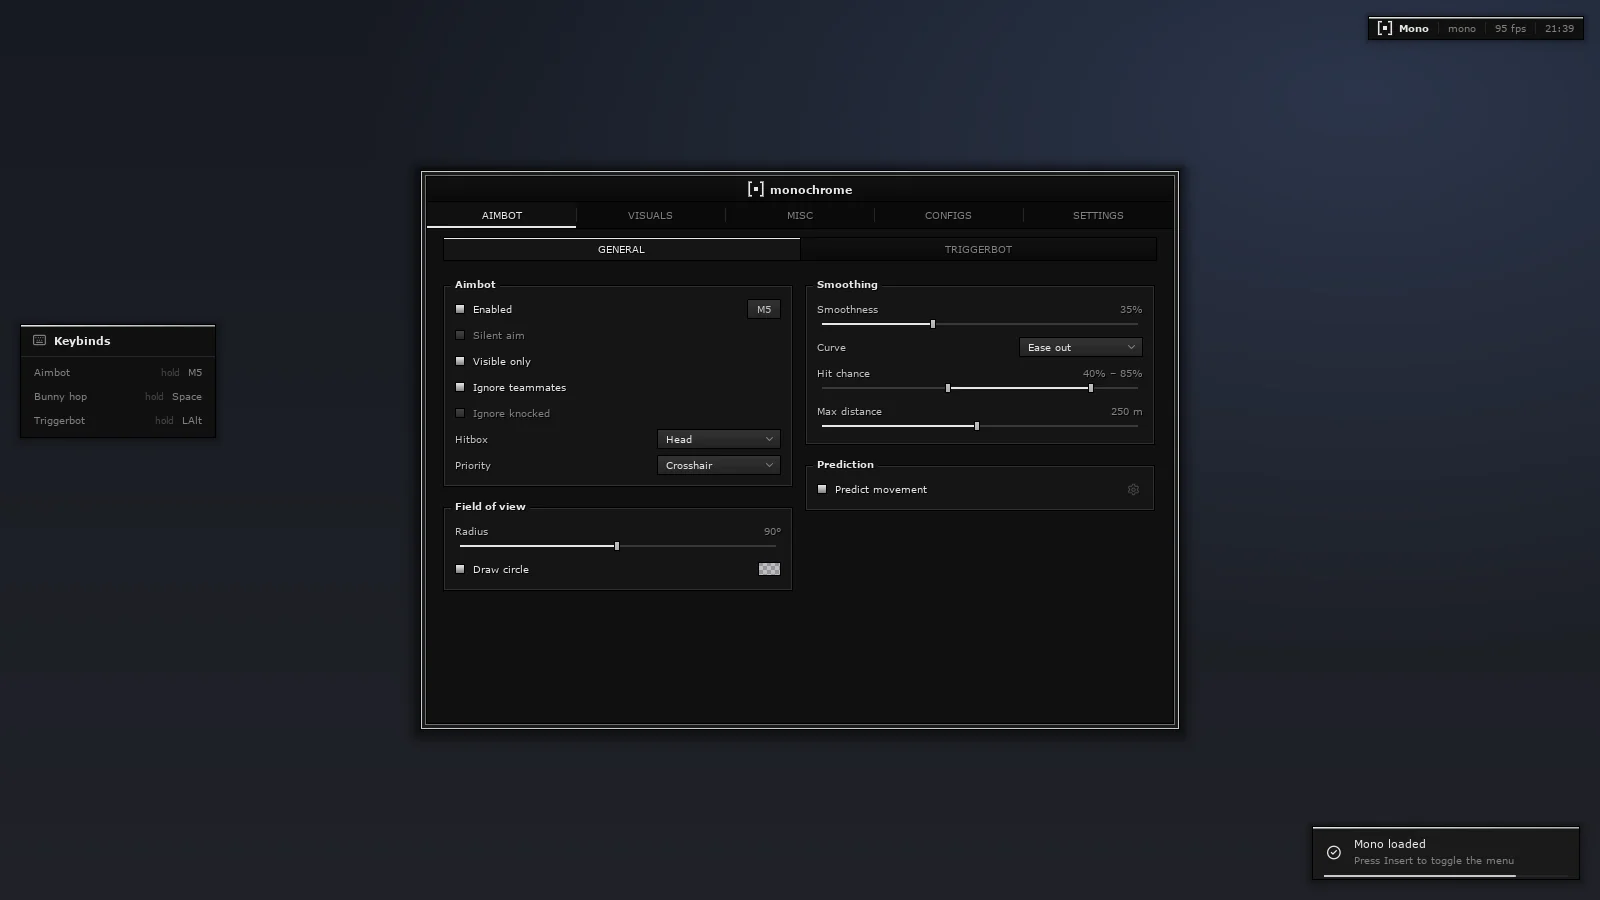
Task: Switch to the MISC tab
Action: click(x=800, y=215)
